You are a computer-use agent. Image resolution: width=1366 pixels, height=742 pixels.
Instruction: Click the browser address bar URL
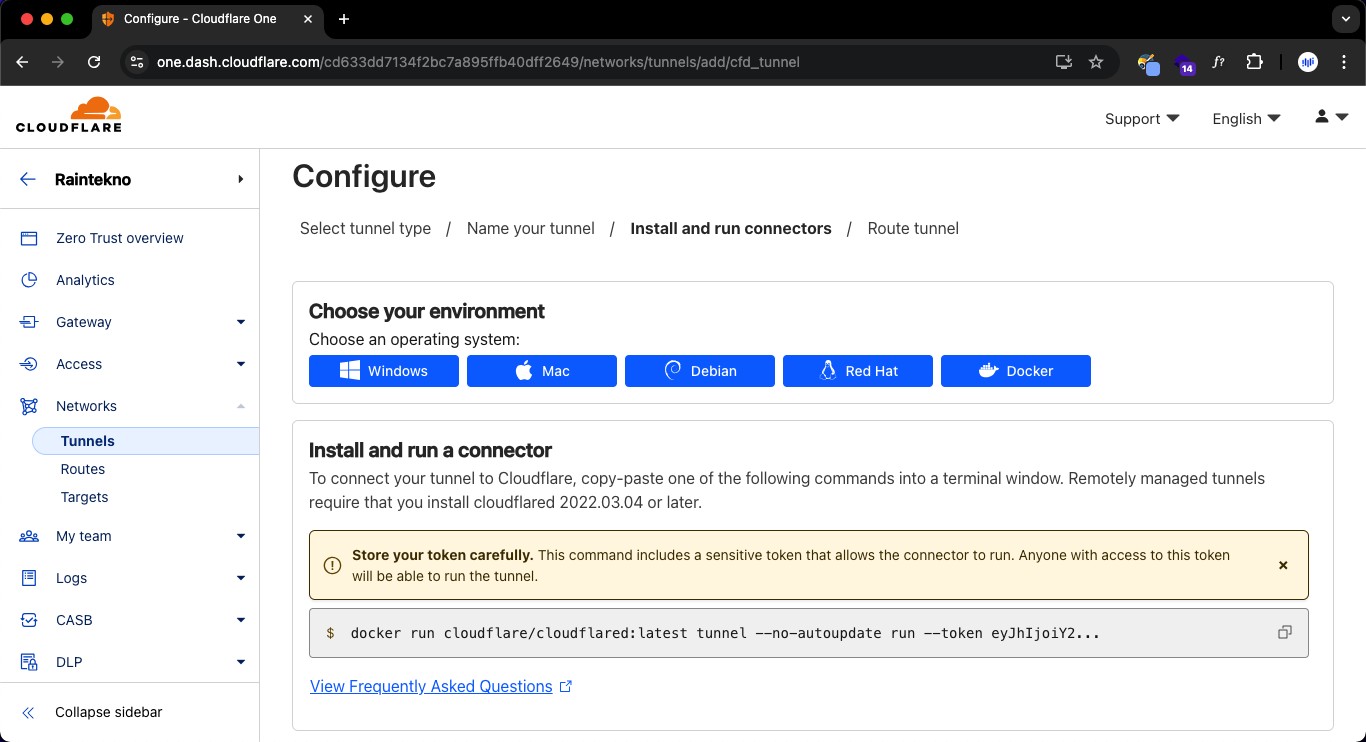click(x=478, y=62)
